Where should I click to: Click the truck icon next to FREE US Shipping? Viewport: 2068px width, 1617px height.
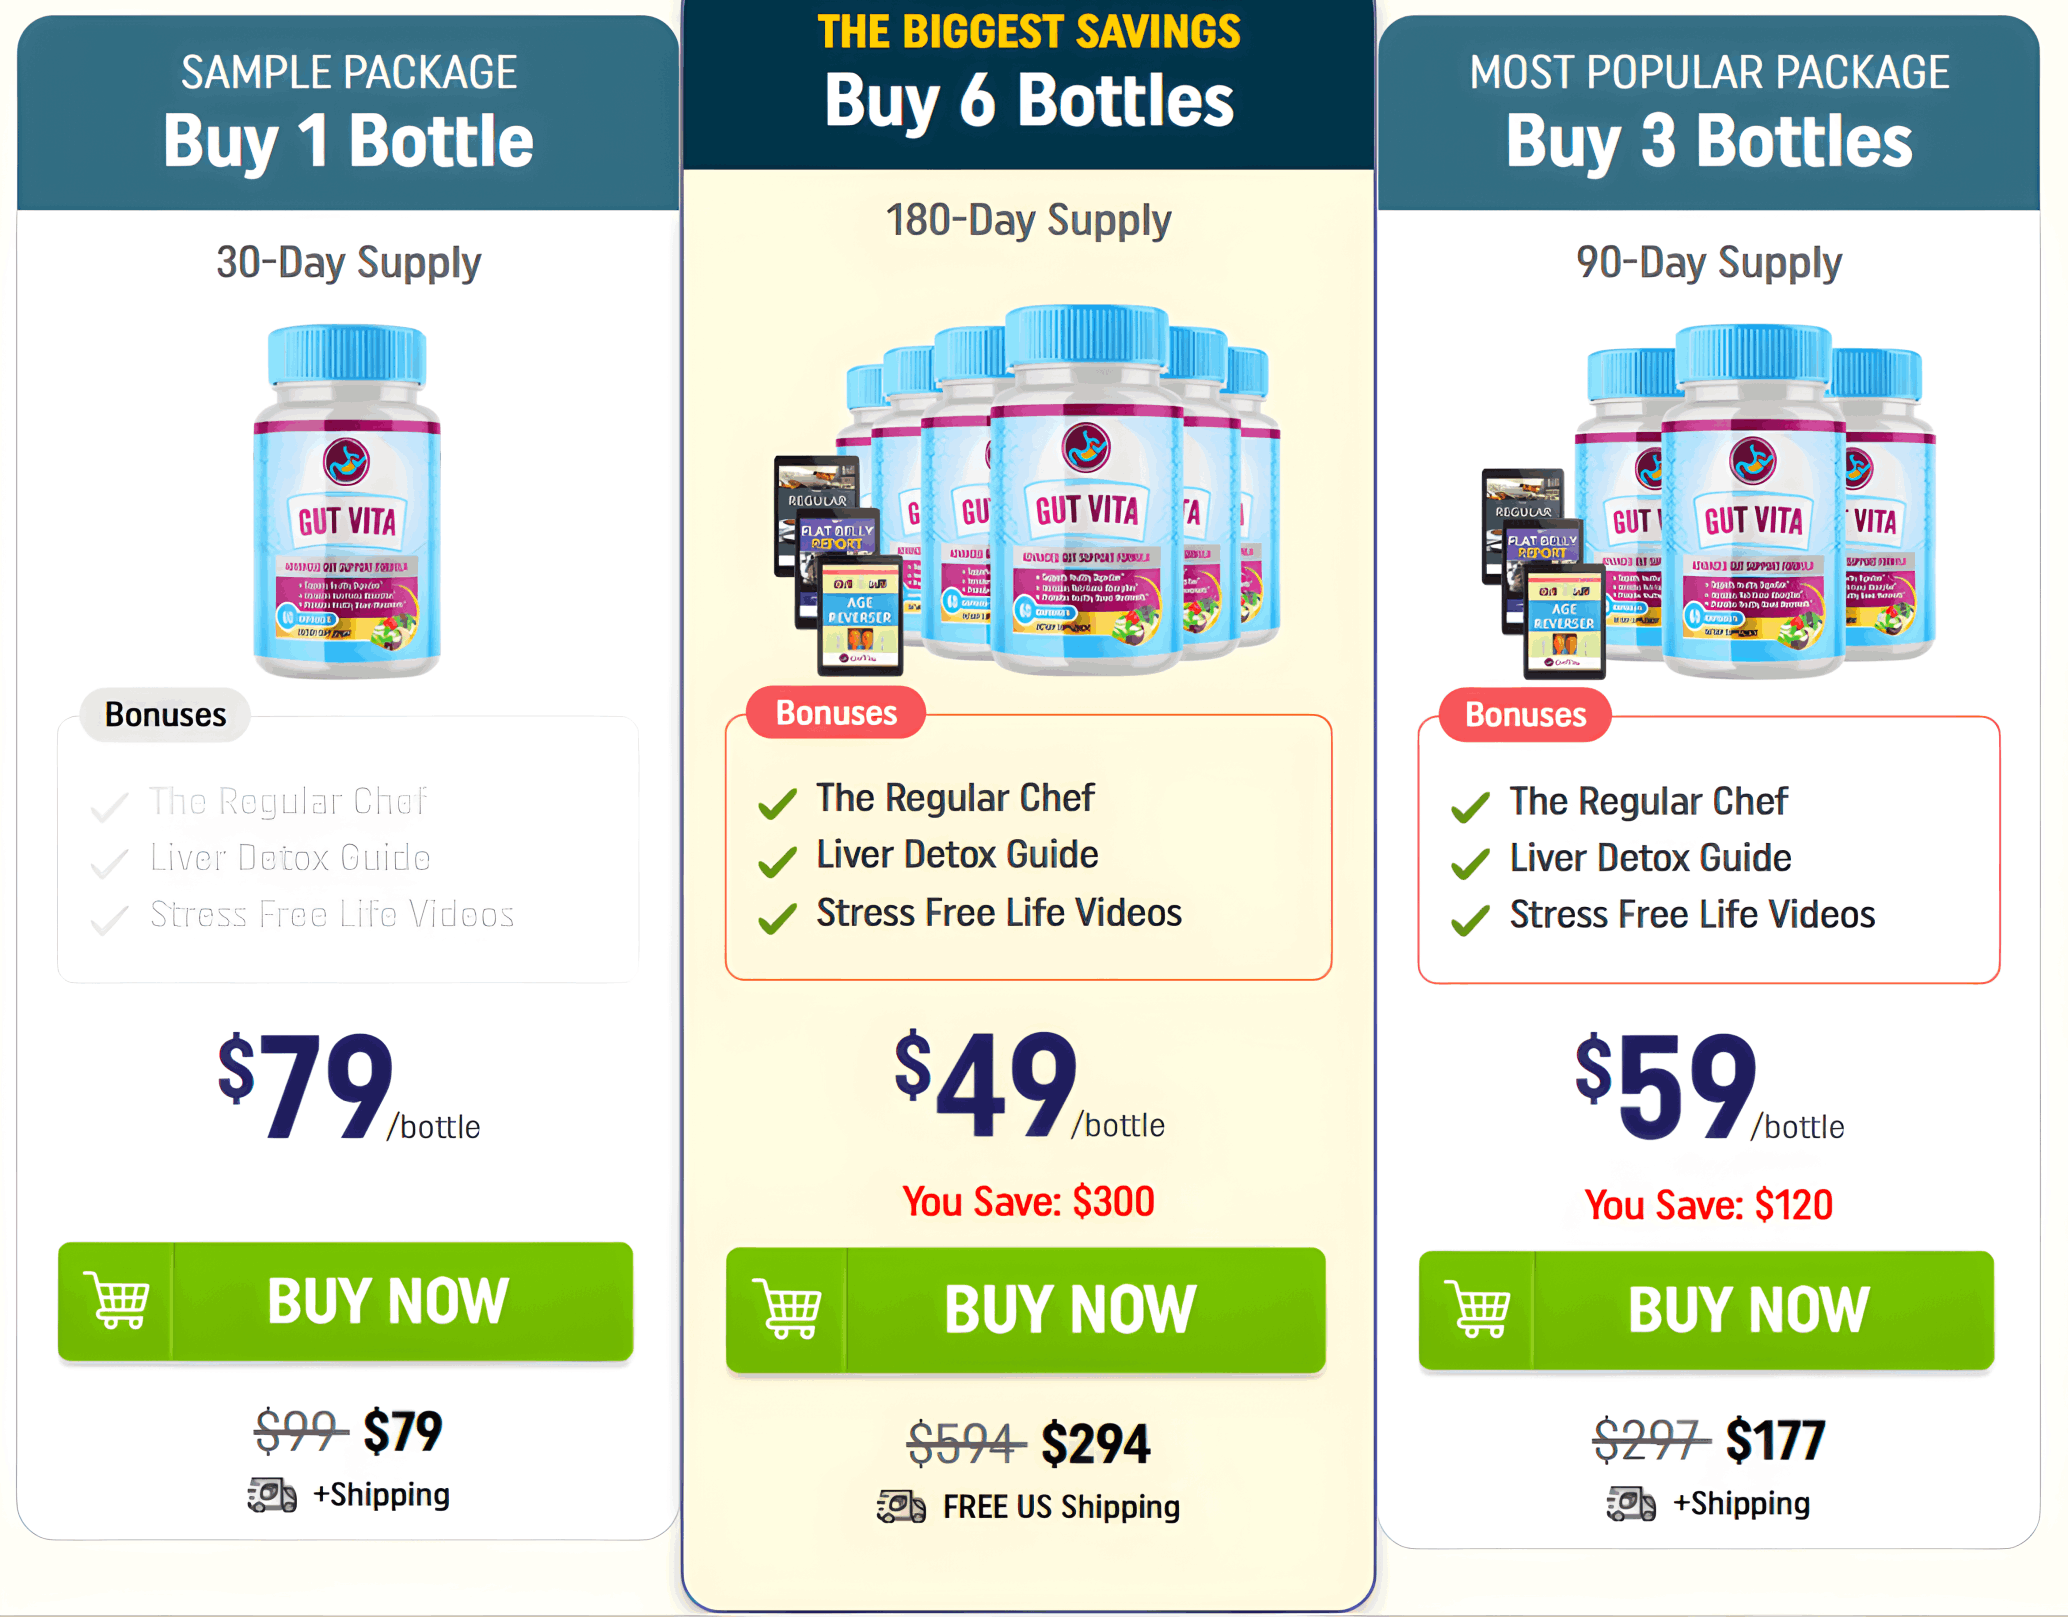pos(899,1507)
